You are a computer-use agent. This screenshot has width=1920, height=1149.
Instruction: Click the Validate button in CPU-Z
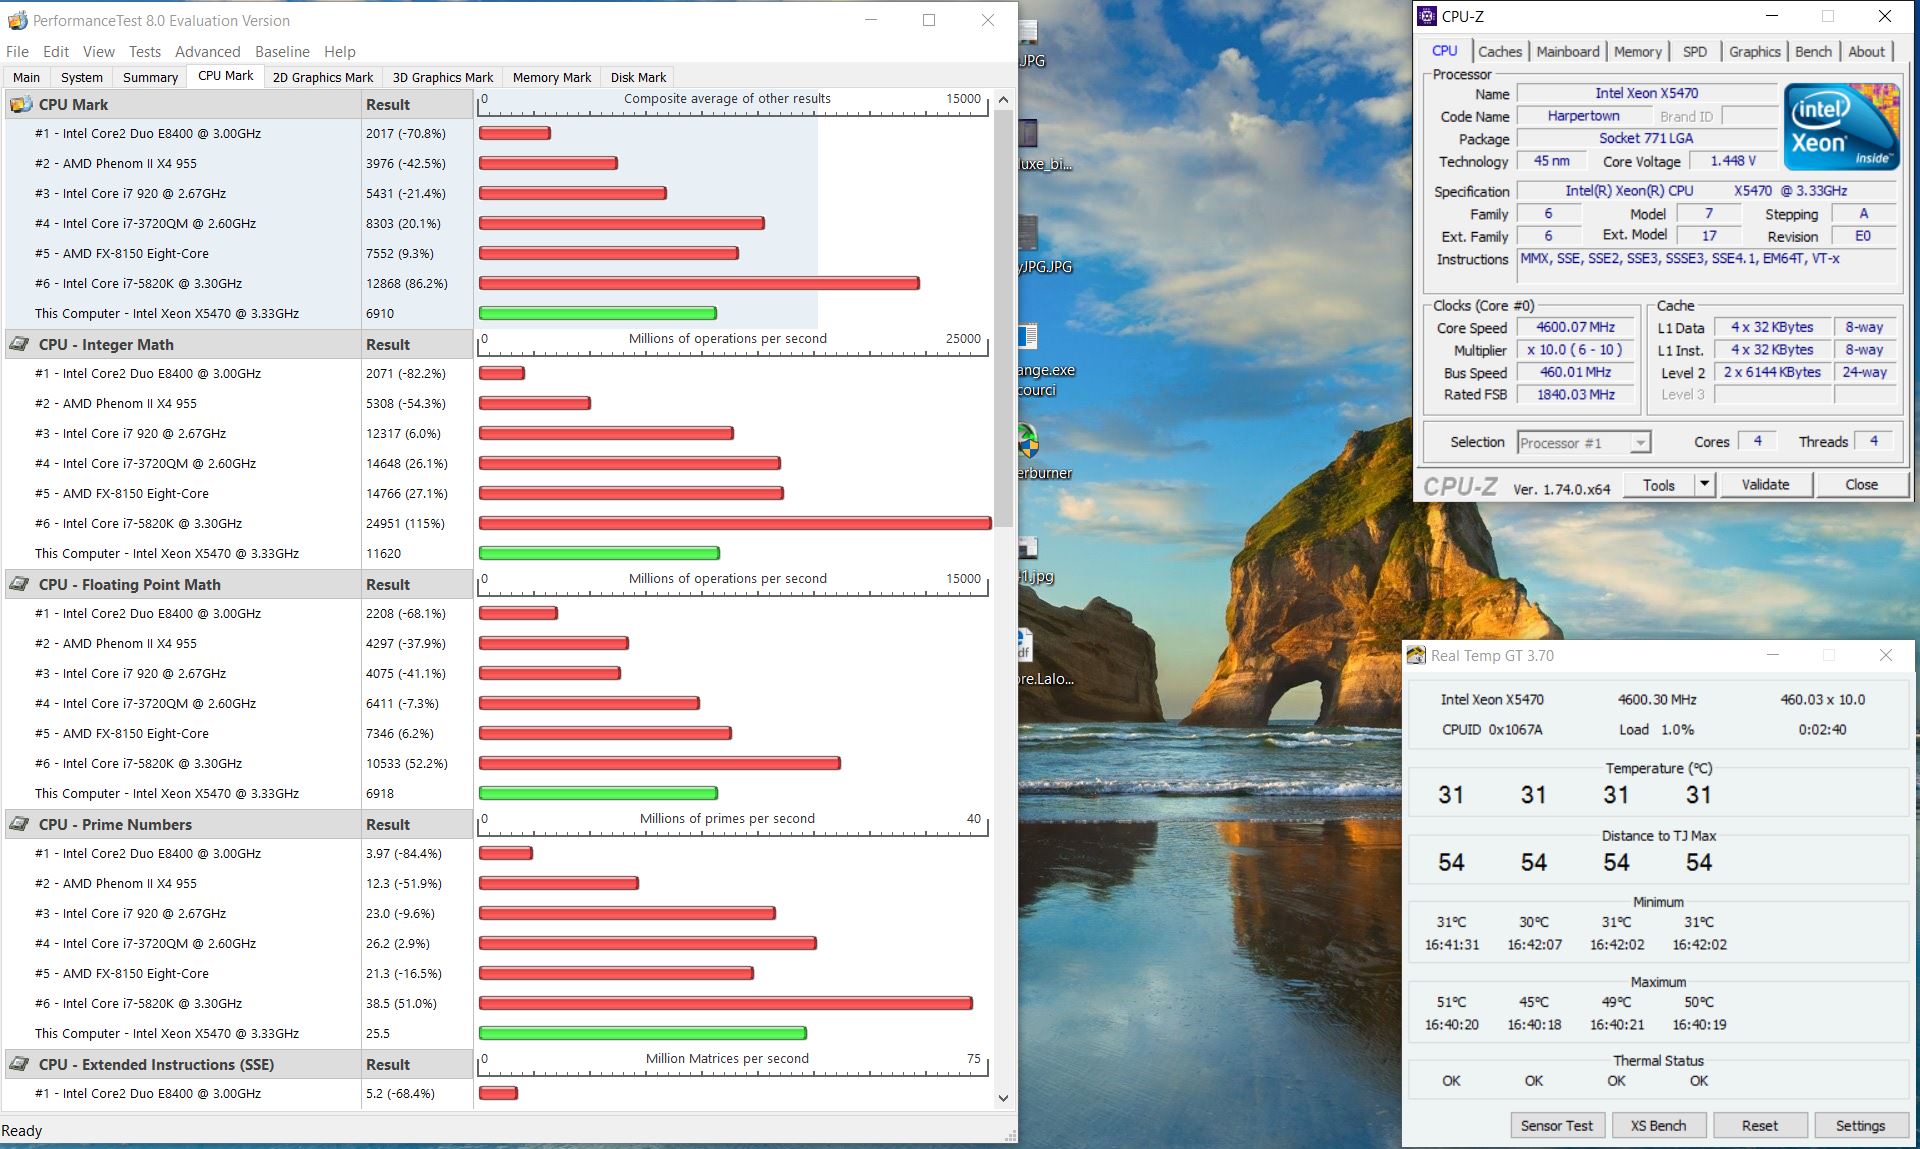1765,485
